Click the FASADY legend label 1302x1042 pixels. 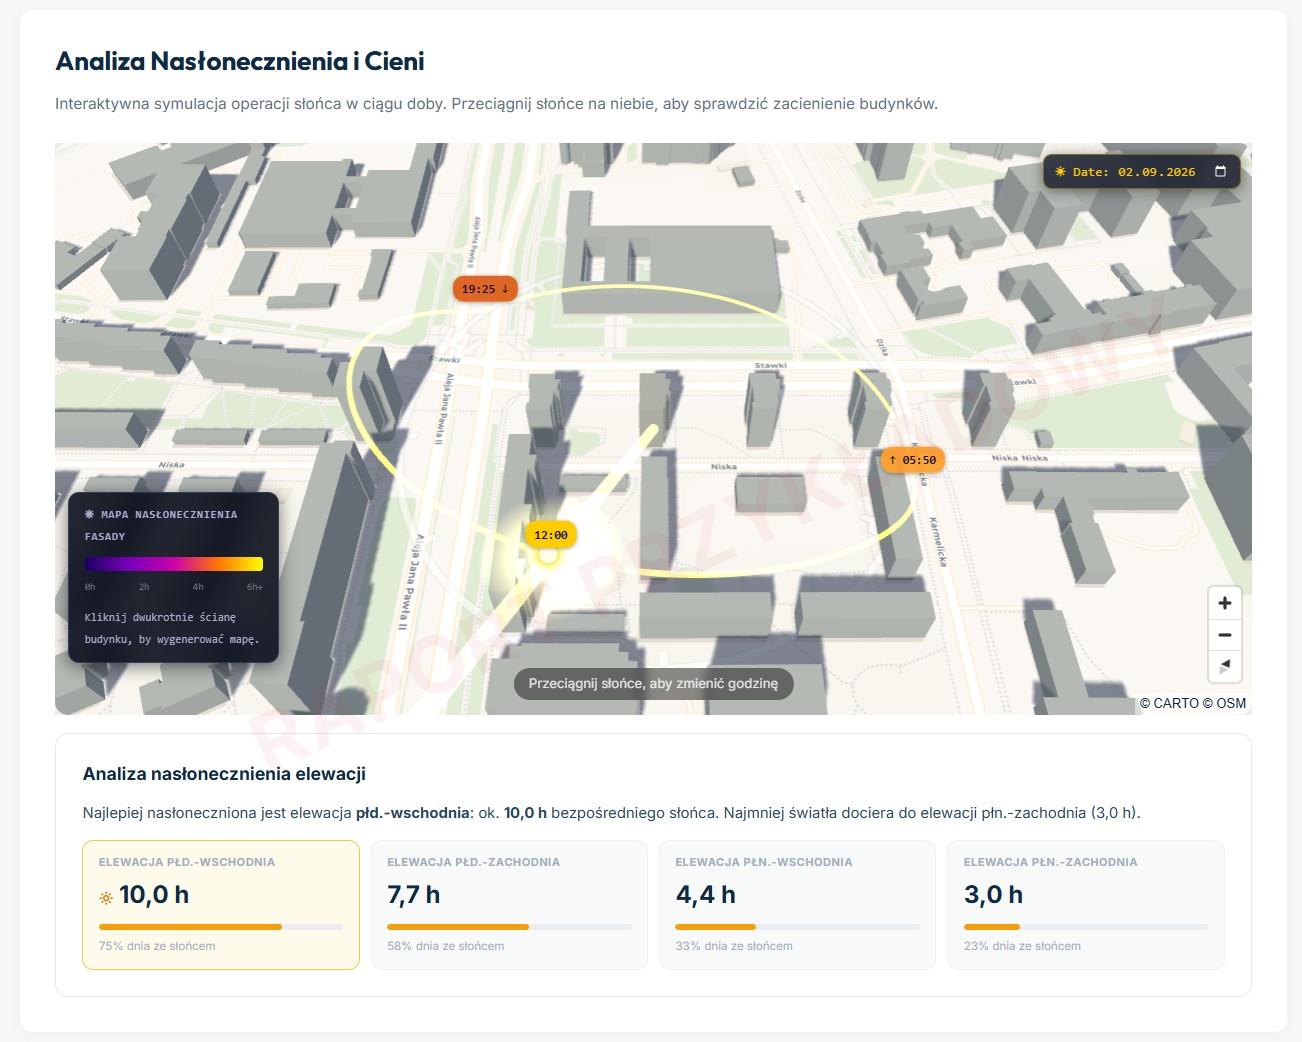click(105, 537)
